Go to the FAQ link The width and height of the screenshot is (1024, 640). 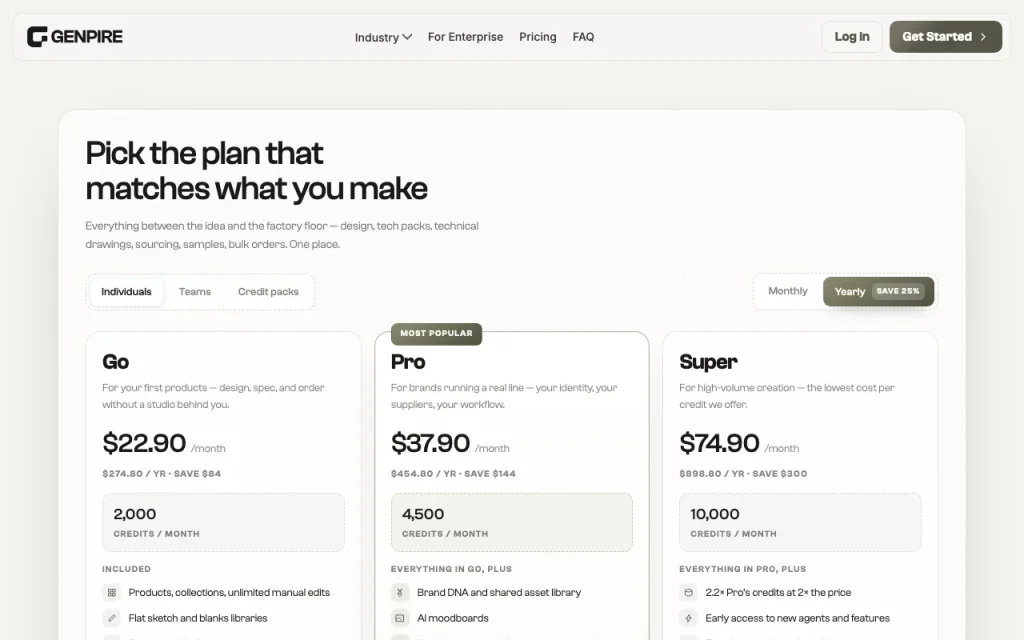[583, 37]
